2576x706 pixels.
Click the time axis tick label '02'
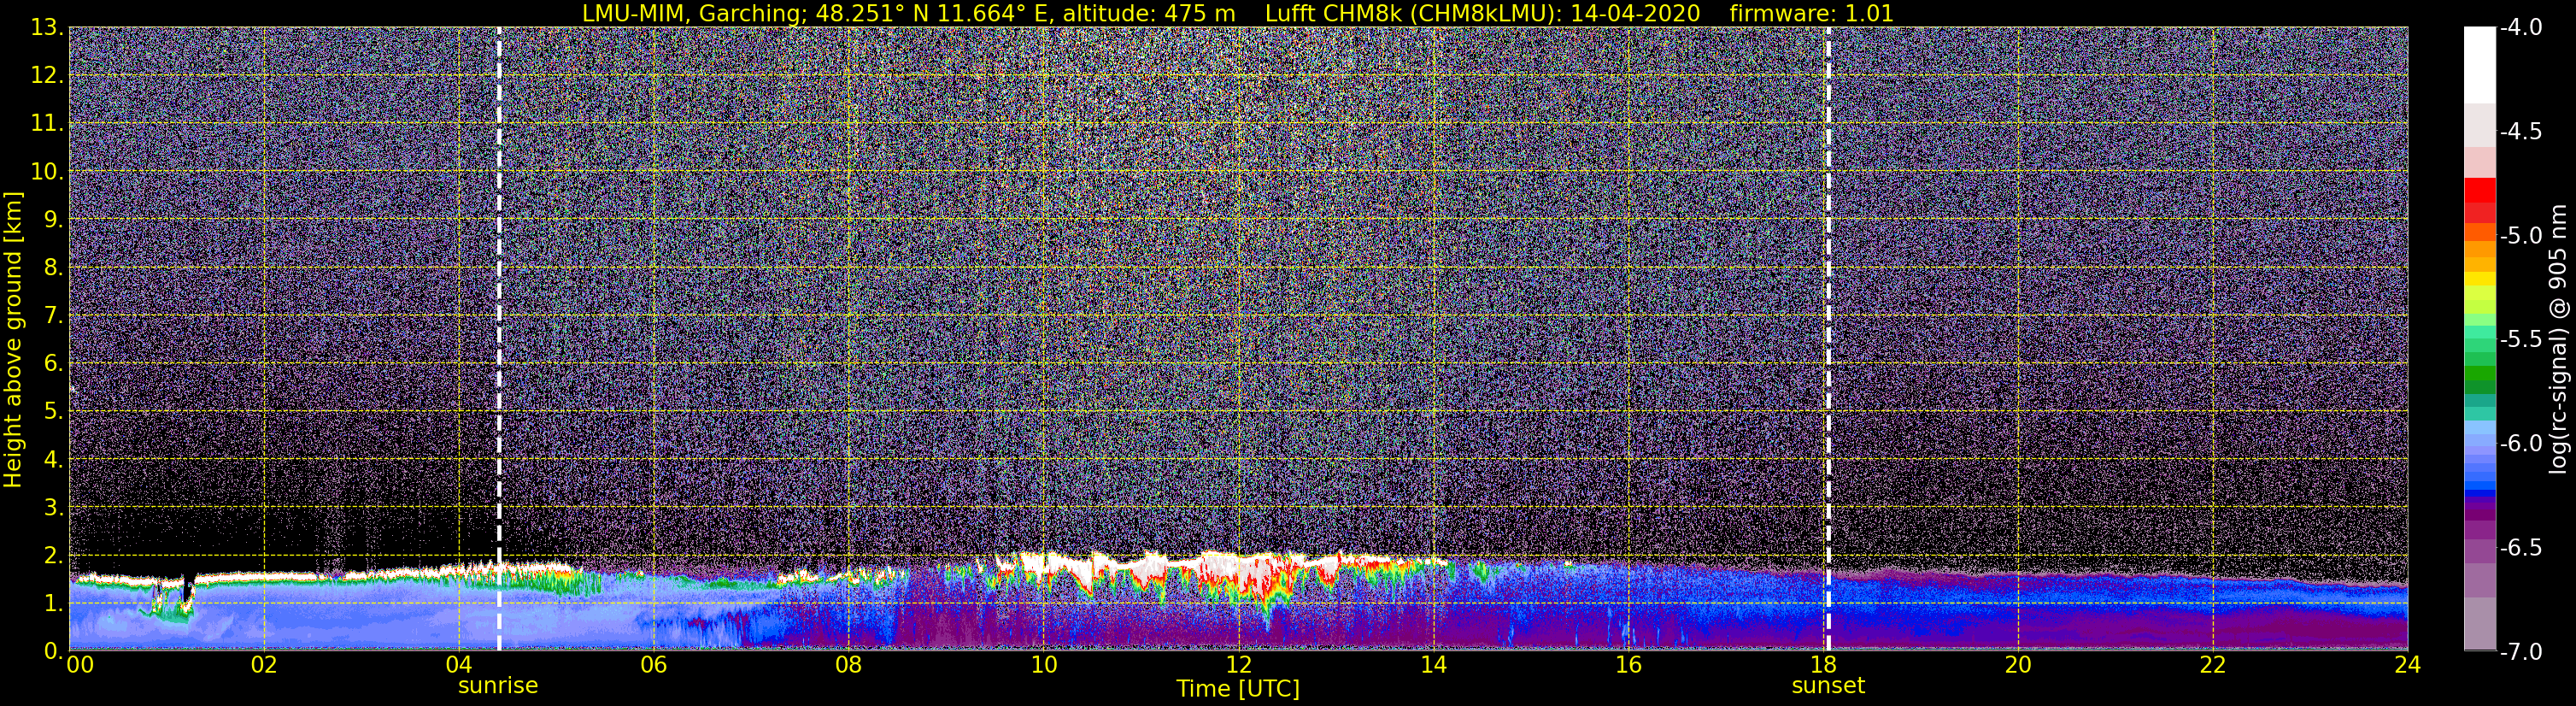pyautogui.click(x=264, y=665)
